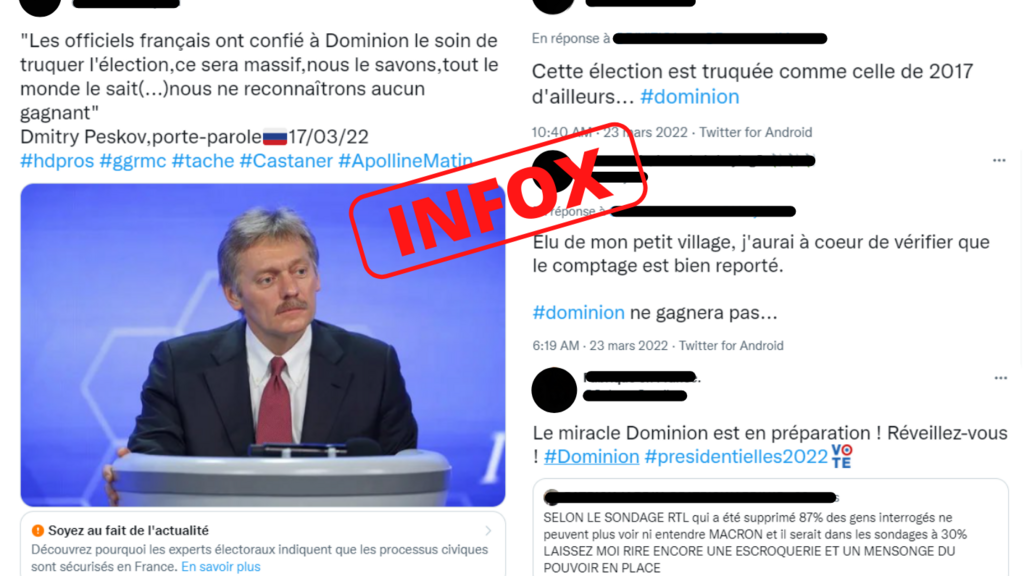1024x576 pixels.
Task: Click the '6:19 AM · 23 mars 2022' timestamp
Action: [x=600, y=345]
